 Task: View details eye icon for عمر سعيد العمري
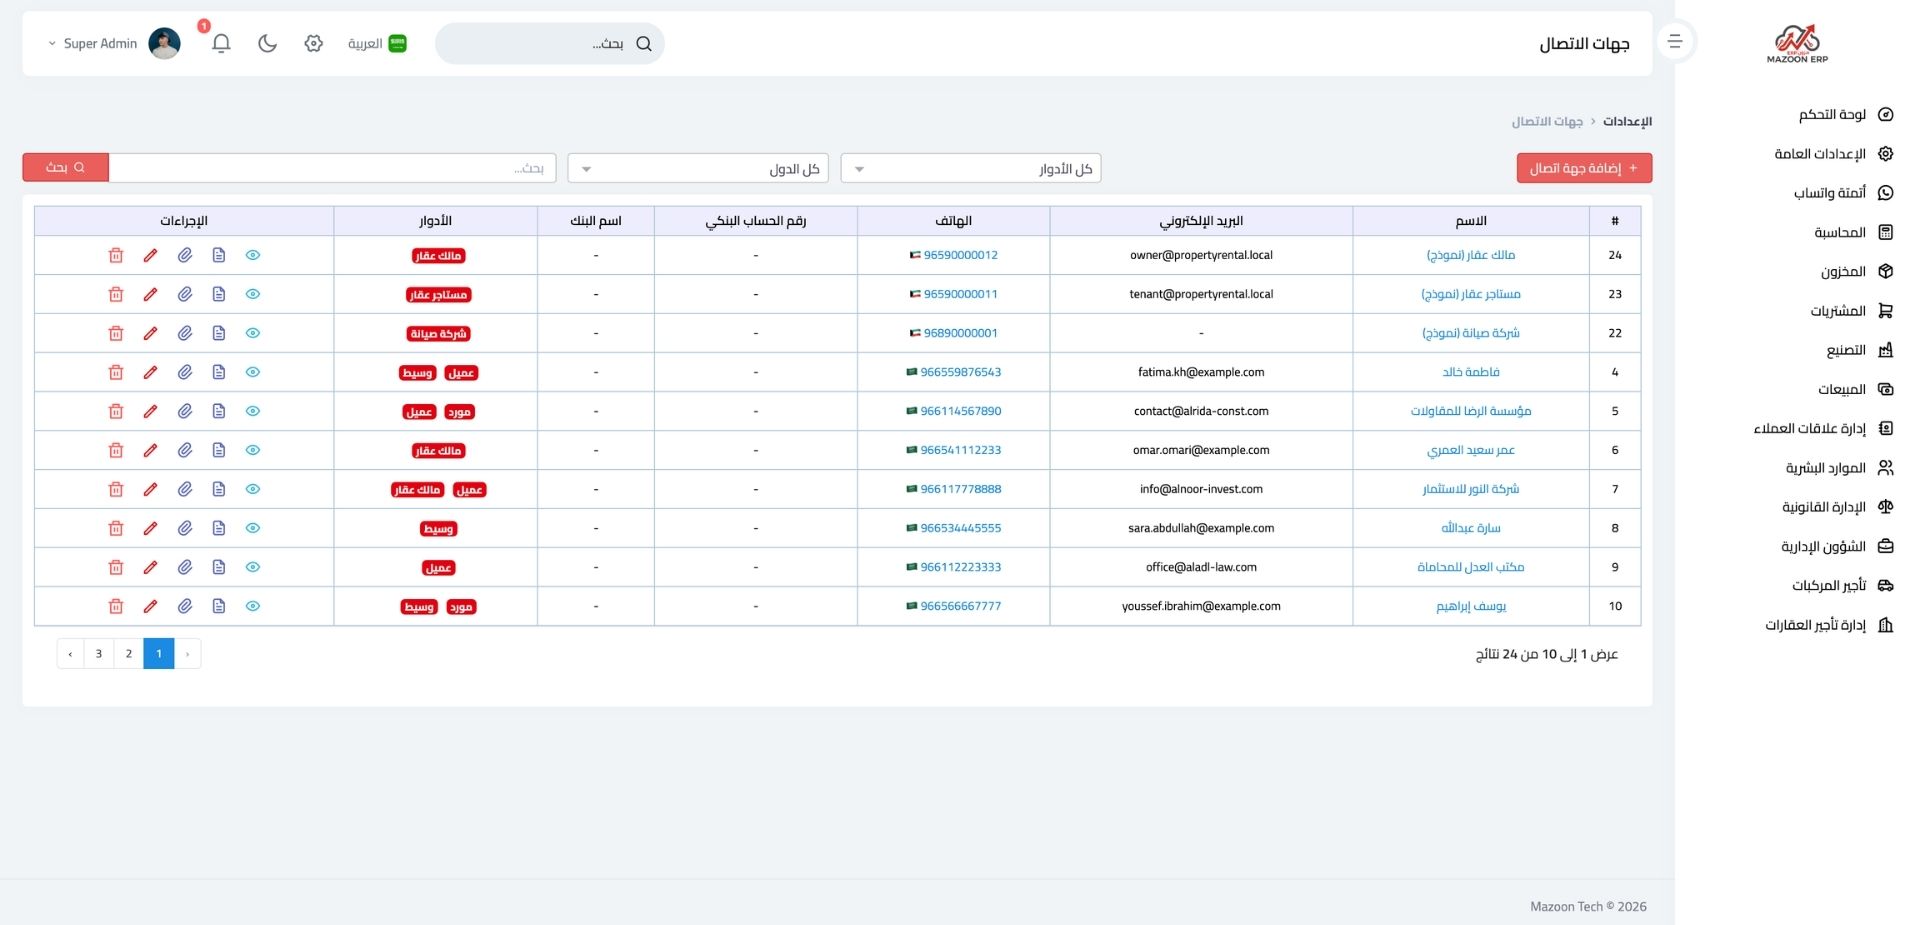pos(253,450)
